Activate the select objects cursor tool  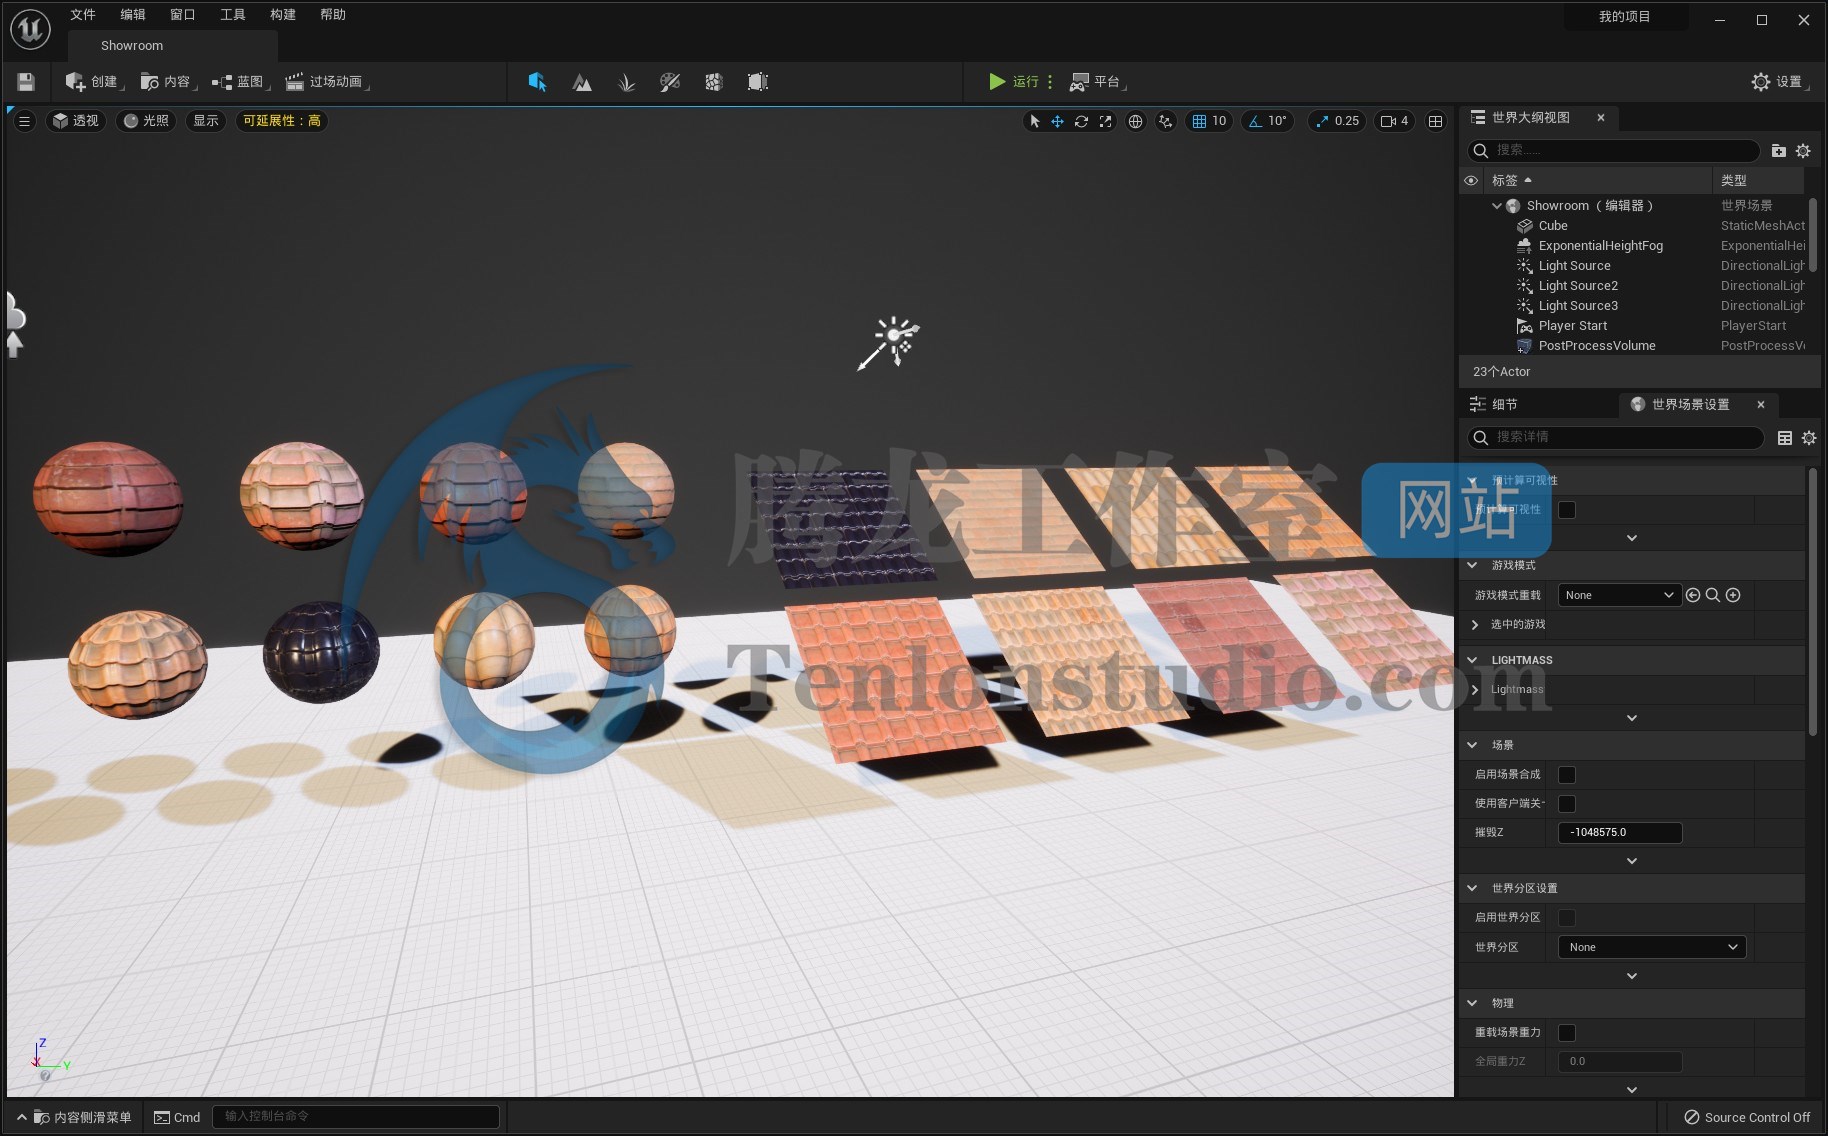click(1034, 121)
